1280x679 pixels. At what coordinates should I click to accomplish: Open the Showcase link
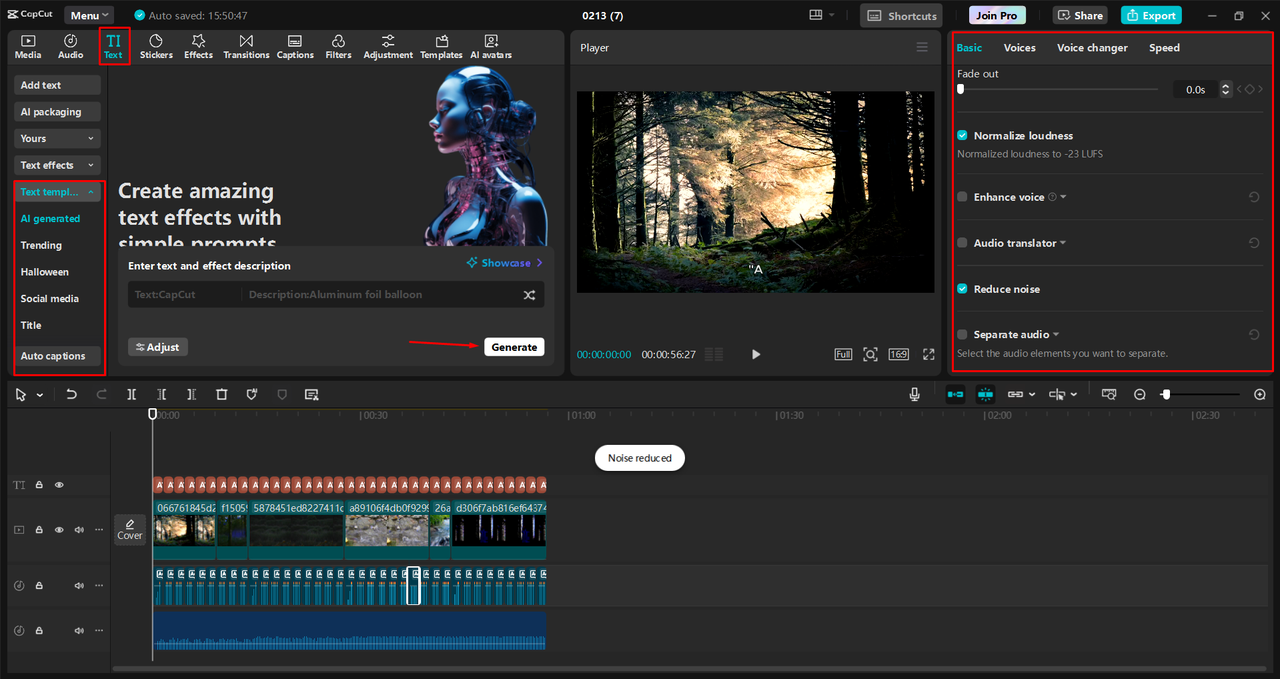(505, 263)
